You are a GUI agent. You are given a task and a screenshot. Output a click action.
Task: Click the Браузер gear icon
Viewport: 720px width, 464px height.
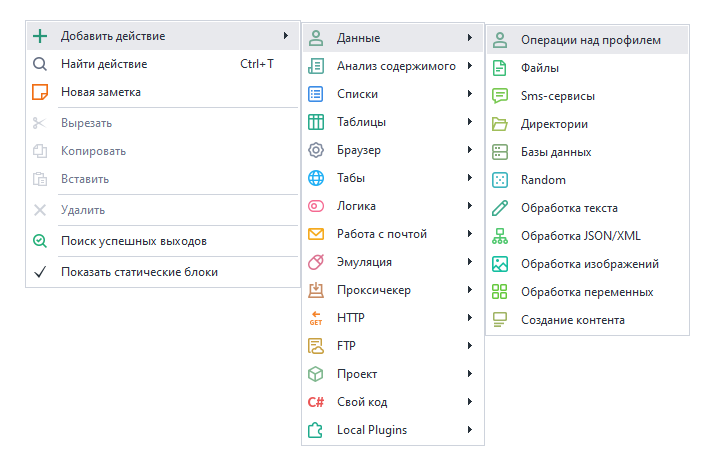(316, 150)
